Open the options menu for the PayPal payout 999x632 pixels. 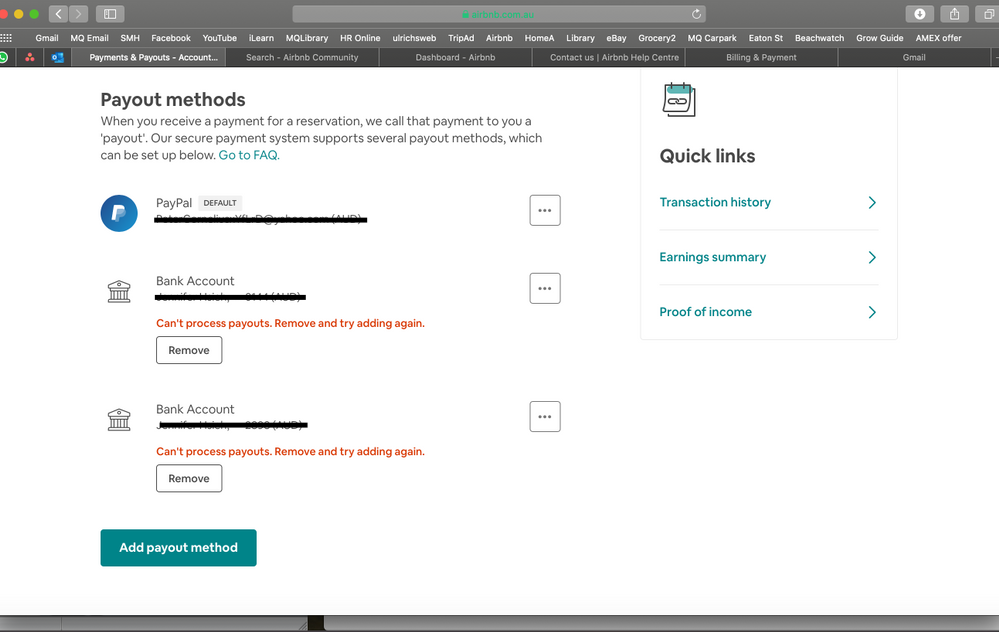point(545,210)
